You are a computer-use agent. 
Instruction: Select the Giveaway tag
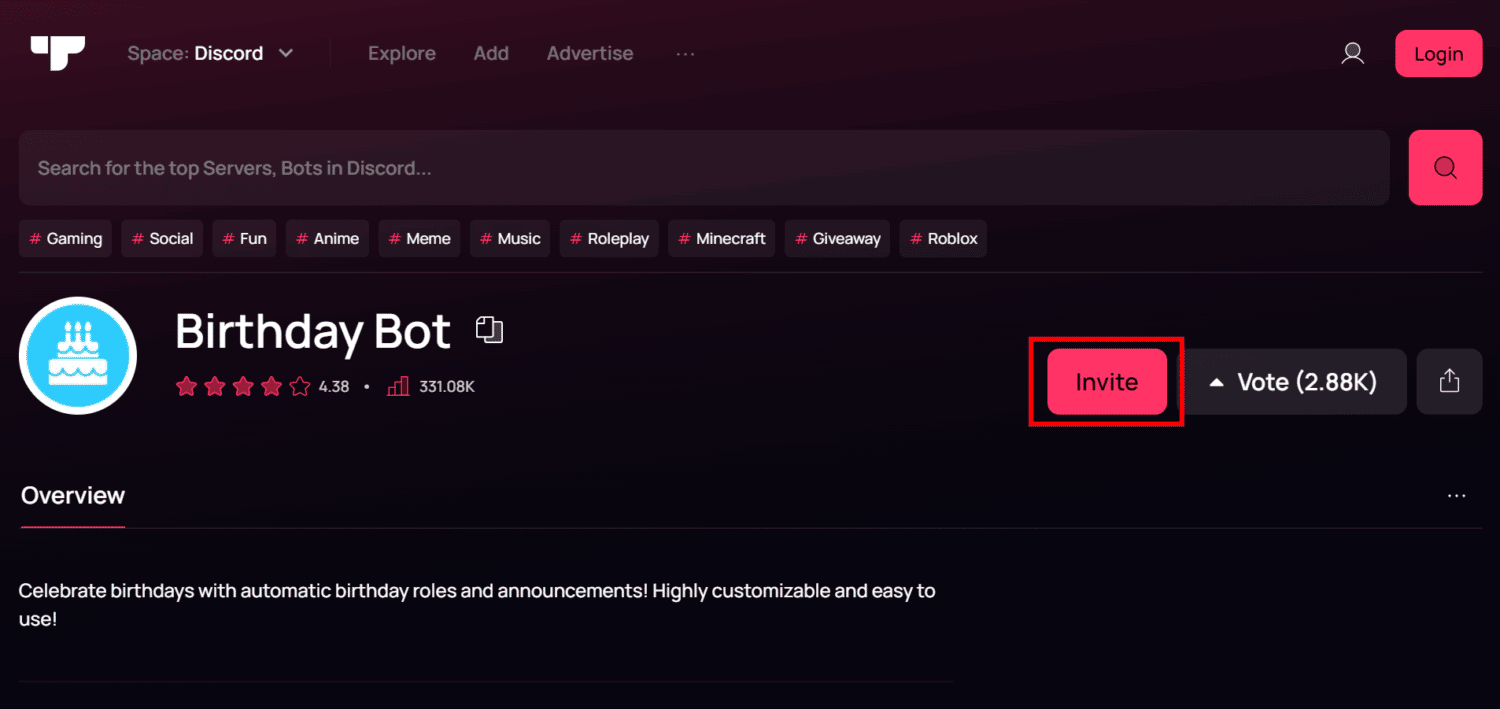pos(837,239)
